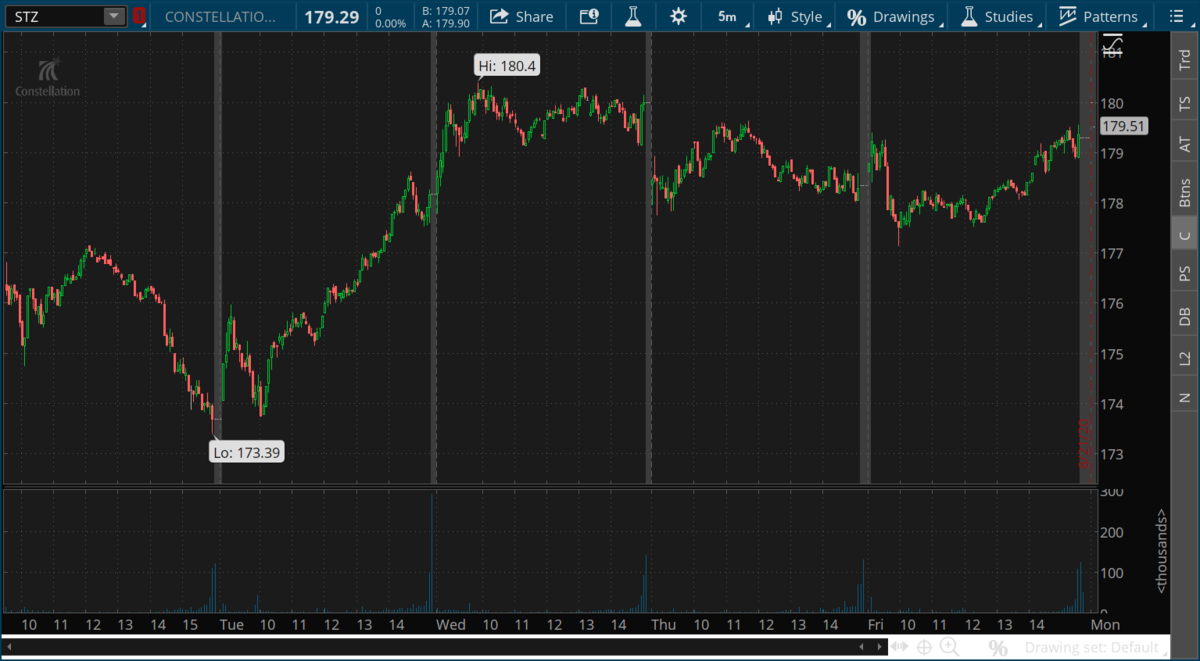Click the percent drawing tools icon at bottom
1200x661 pixels.
(x=998, y=648)
